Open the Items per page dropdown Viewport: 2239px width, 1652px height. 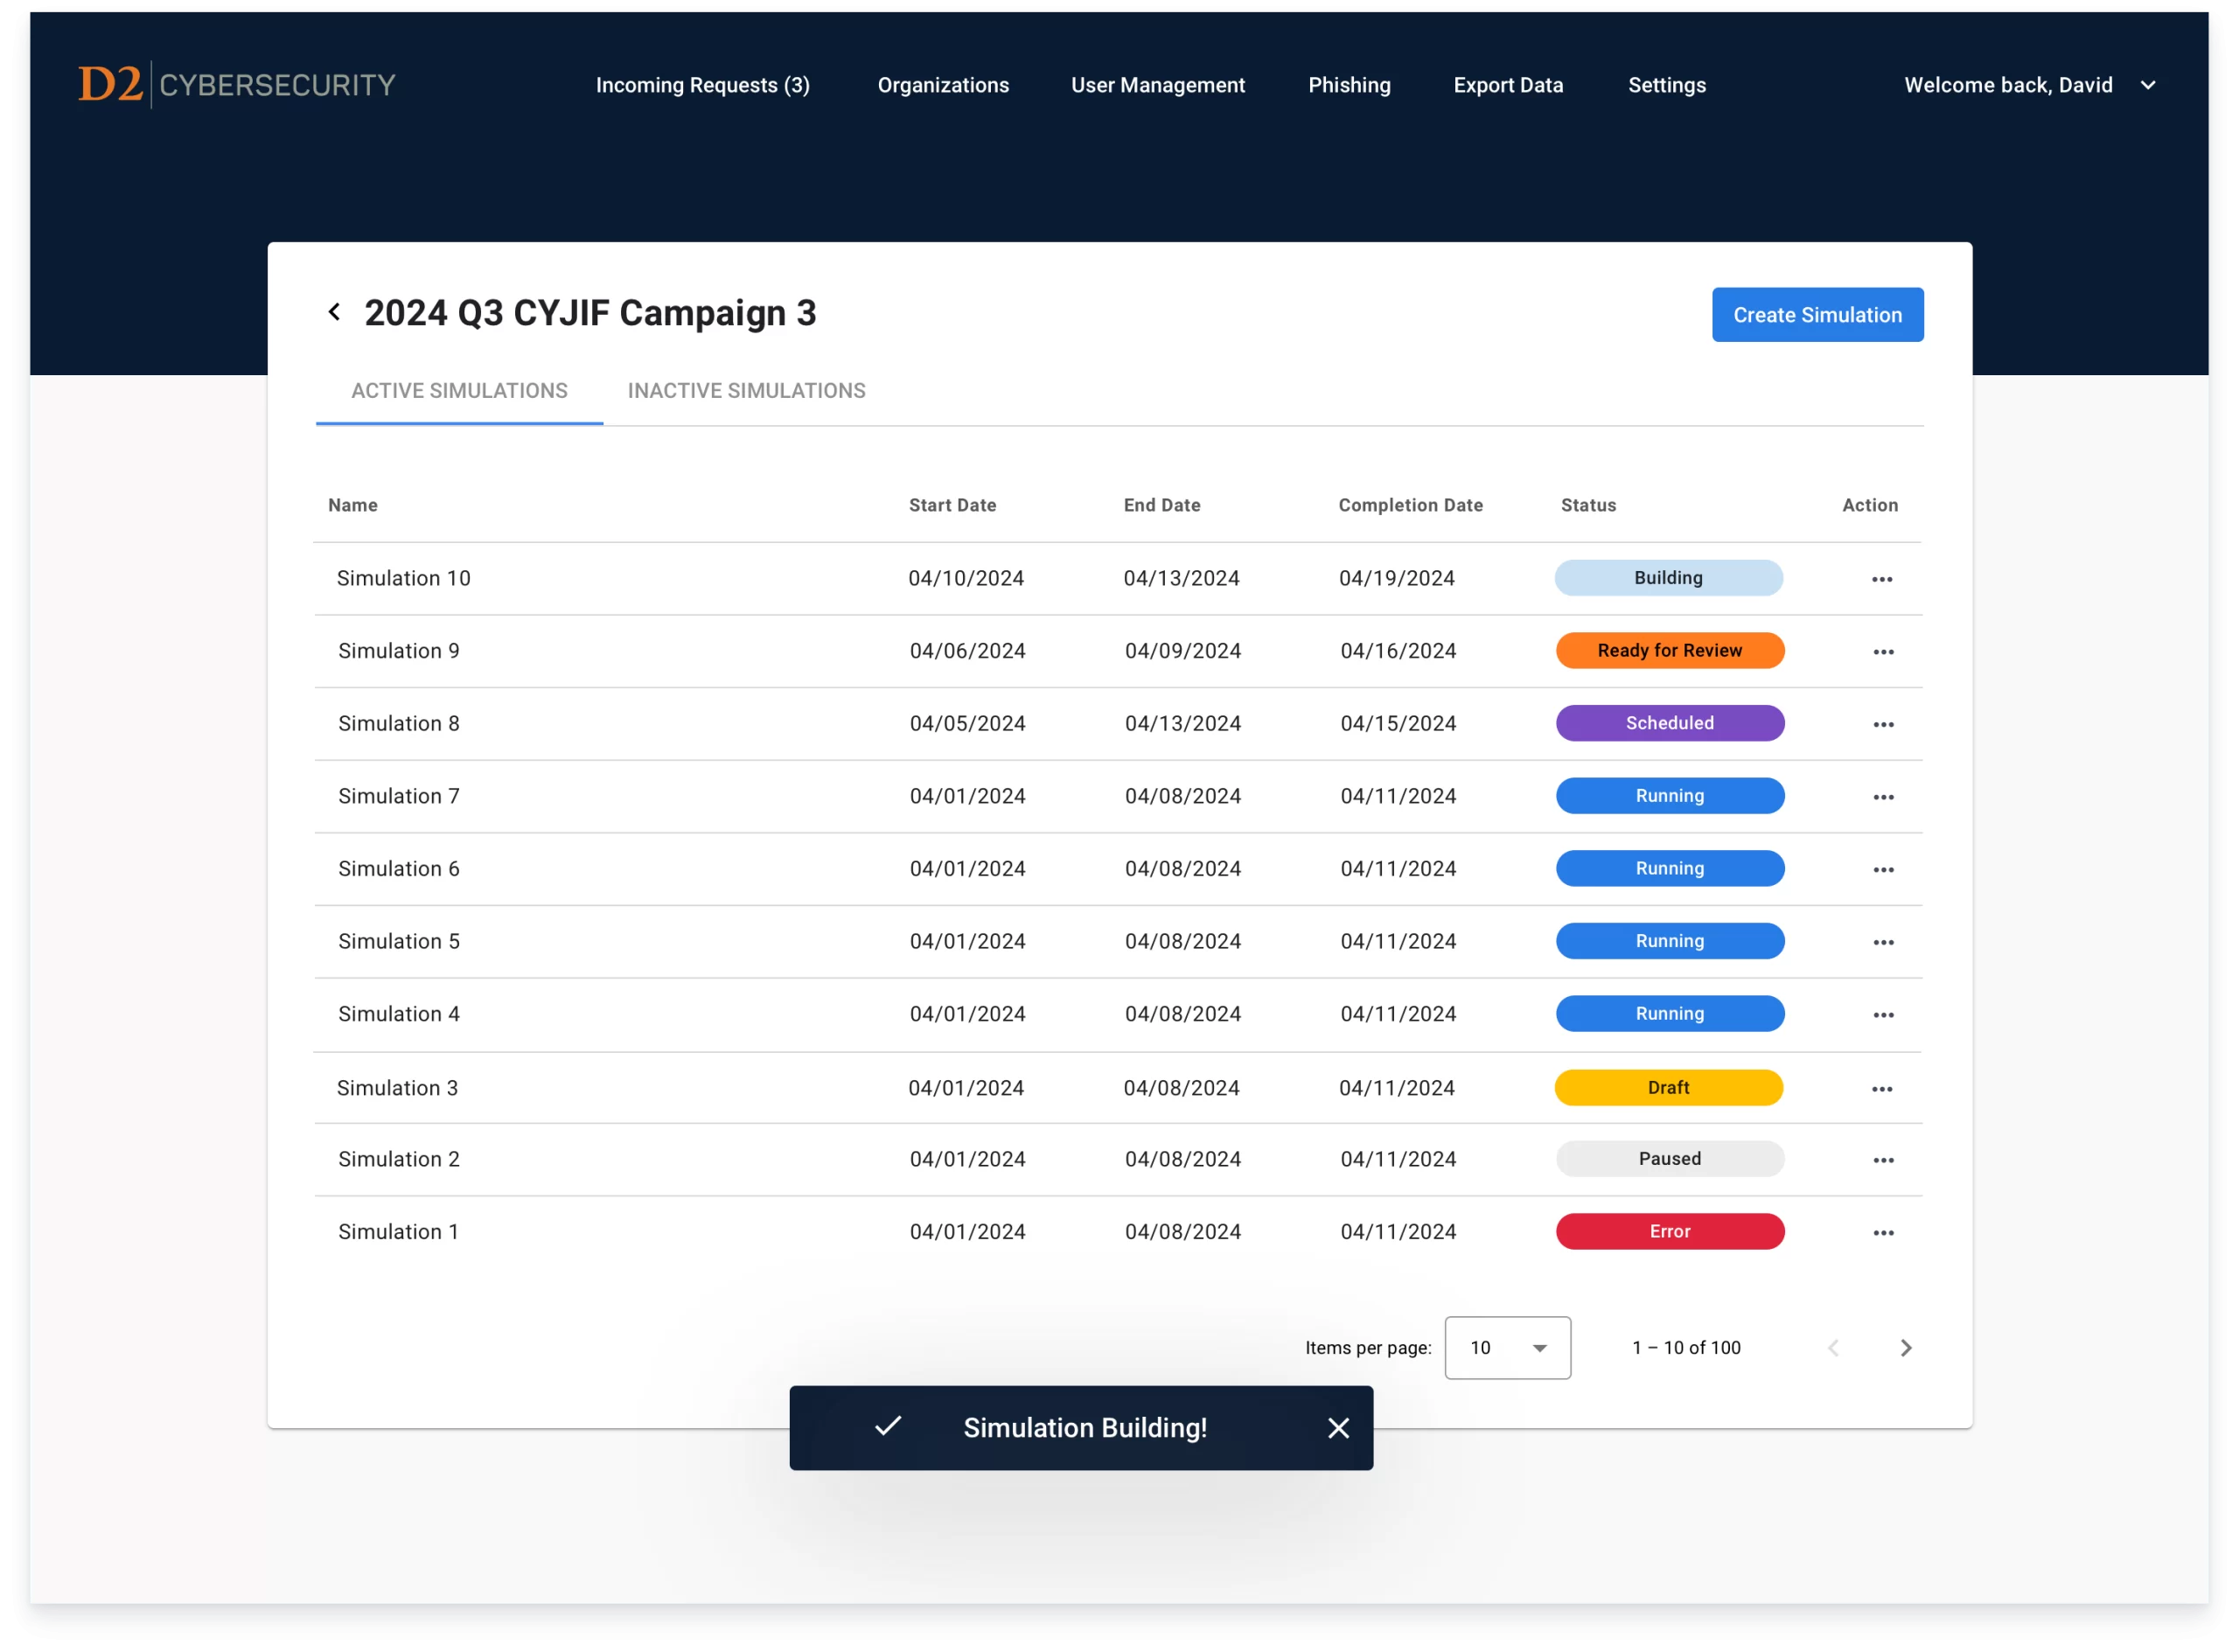tap(1507, 1348)
